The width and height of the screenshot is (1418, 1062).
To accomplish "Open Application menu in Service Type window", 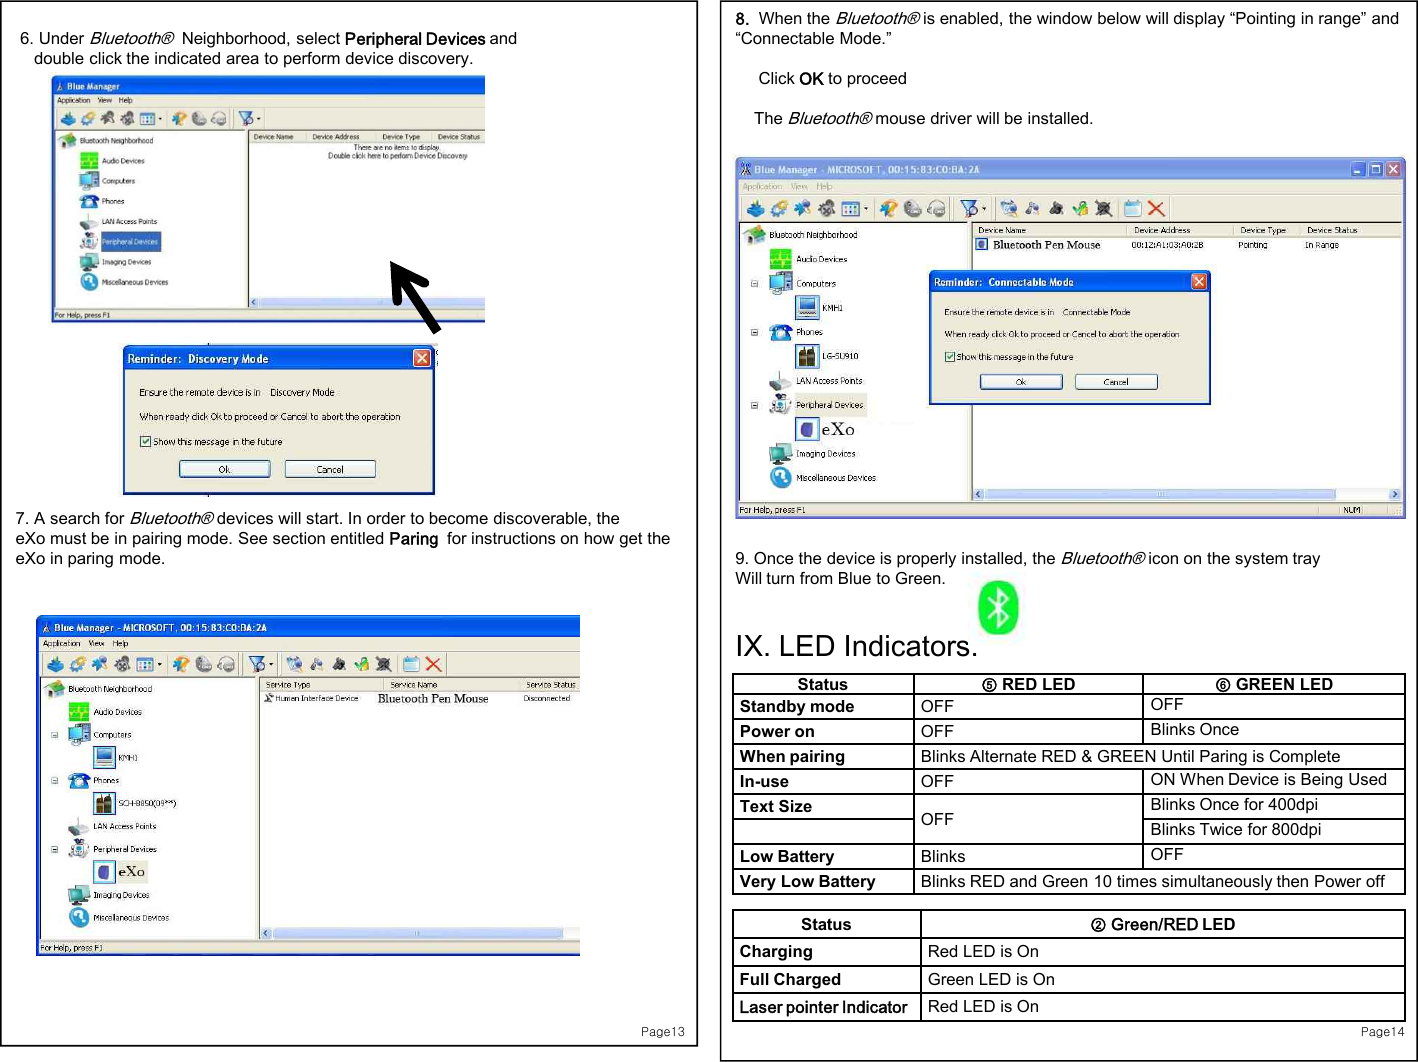I will click(62, 643).
